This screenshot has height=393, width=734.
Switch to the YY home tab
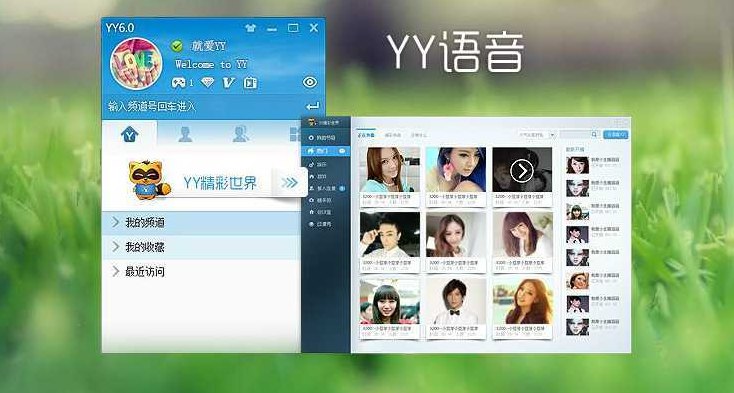tap(130, 134)
